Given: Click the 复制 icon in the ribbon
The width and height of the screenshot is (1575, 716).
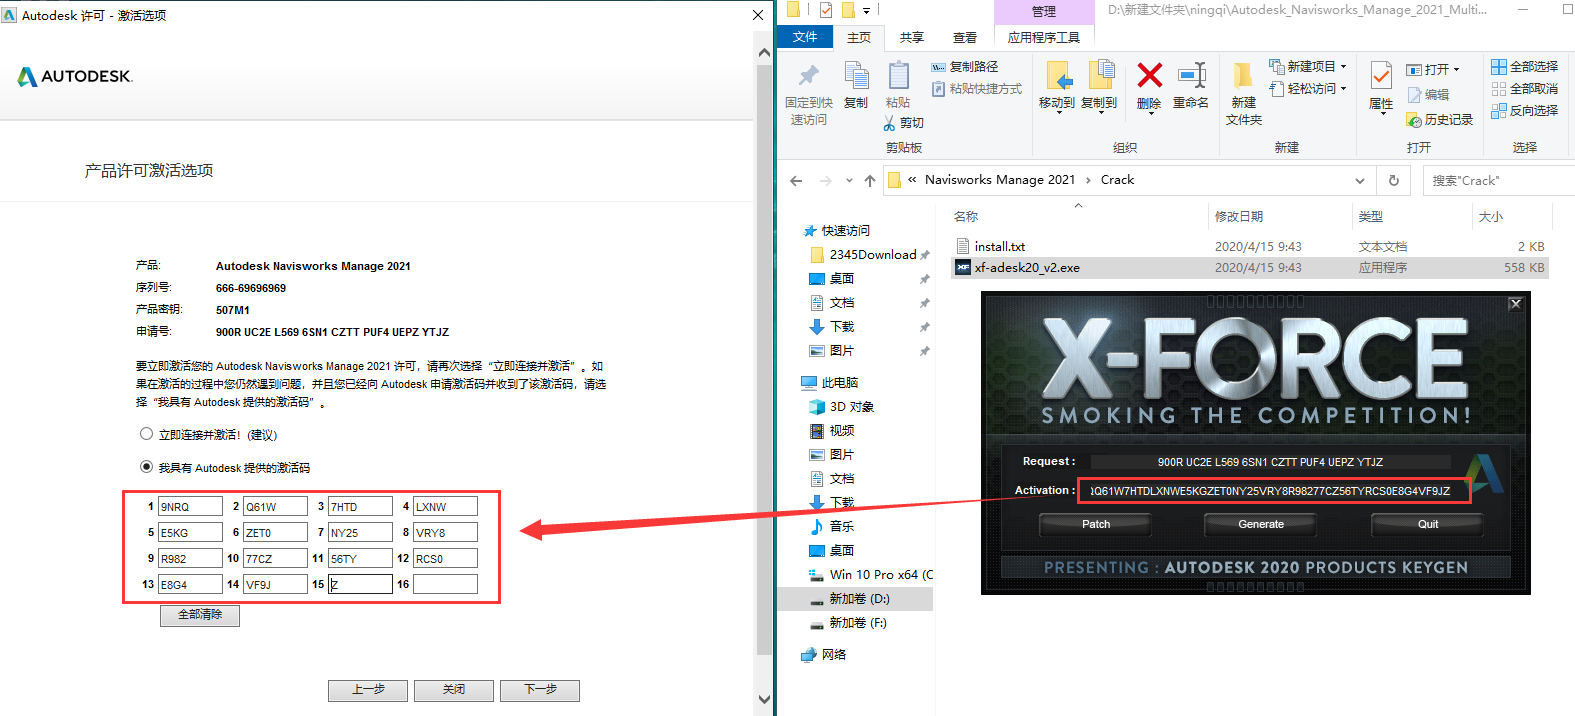Looking at the screenshot, I should tap(856, 77).
